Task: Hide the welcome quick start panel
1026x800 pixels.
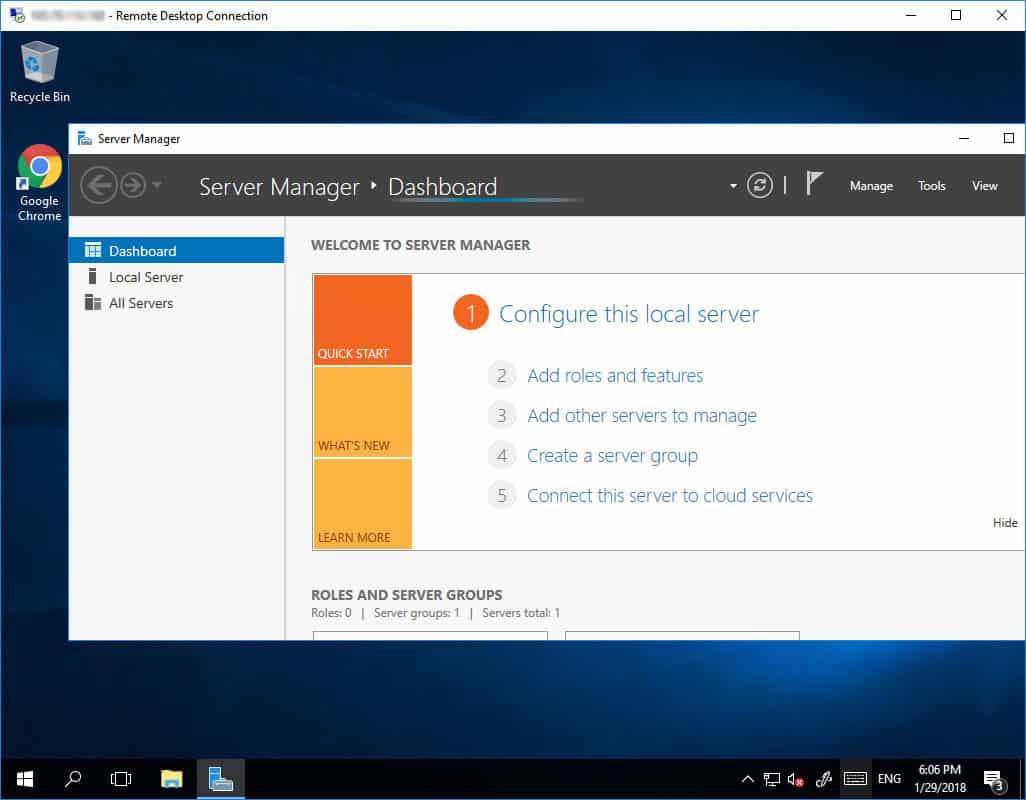Action: coord(1004,523)
